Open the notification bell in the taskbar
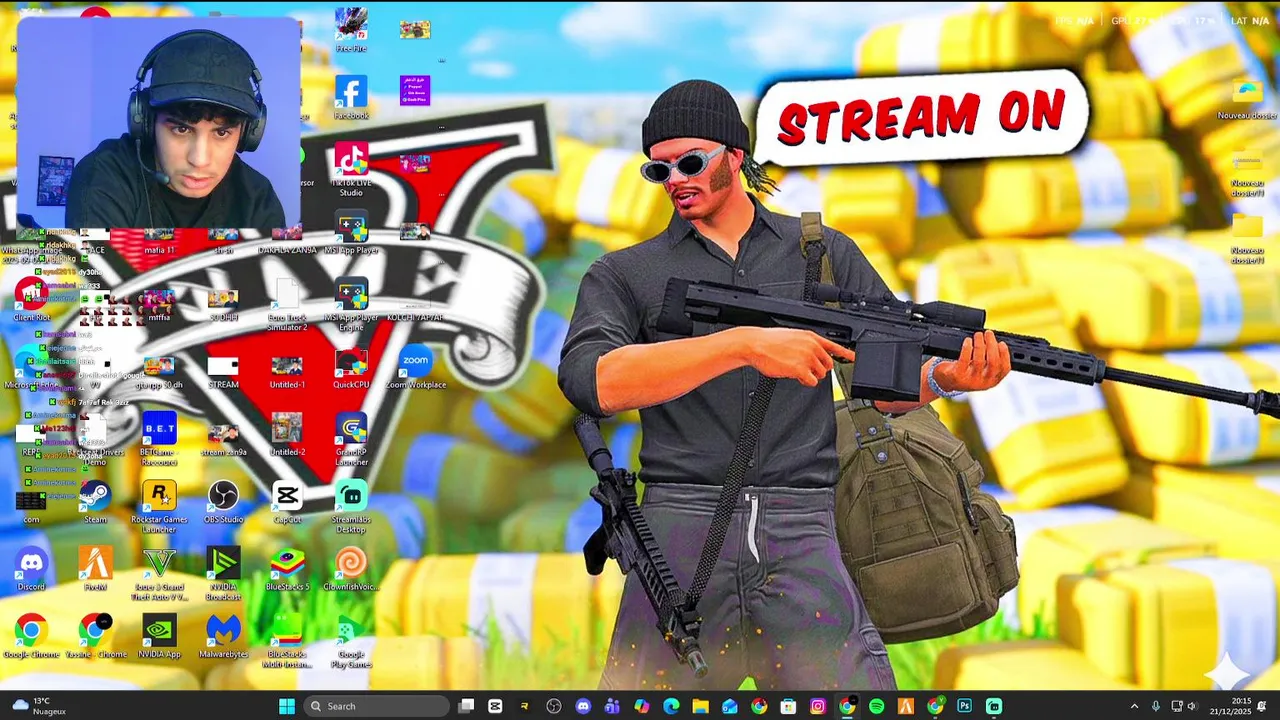Image resolution: width=1280 pixels, height=720 pixels. click(1262, 706)
